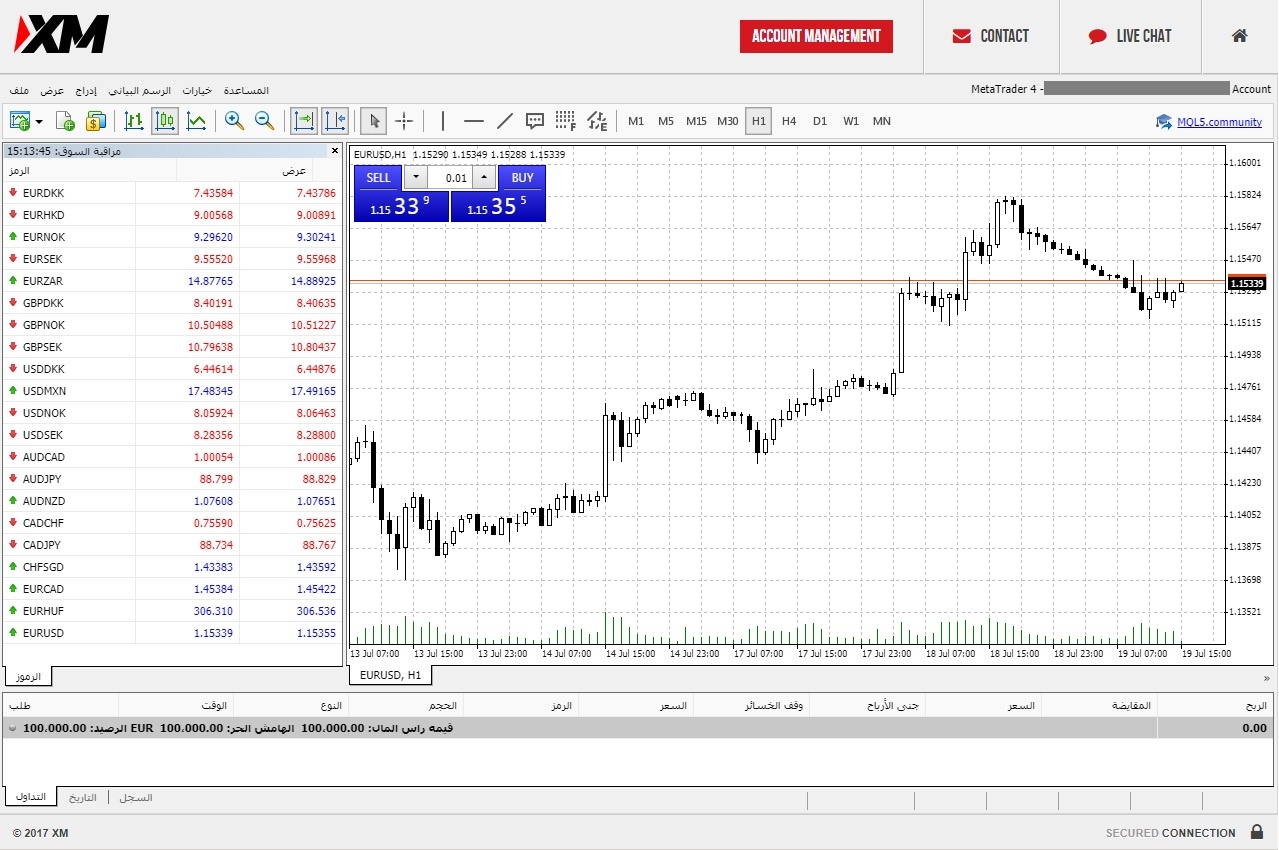This screenshot has width=1279, height=850.
Task: Open the الرسم البياني menu
Action: coord(140,90)
